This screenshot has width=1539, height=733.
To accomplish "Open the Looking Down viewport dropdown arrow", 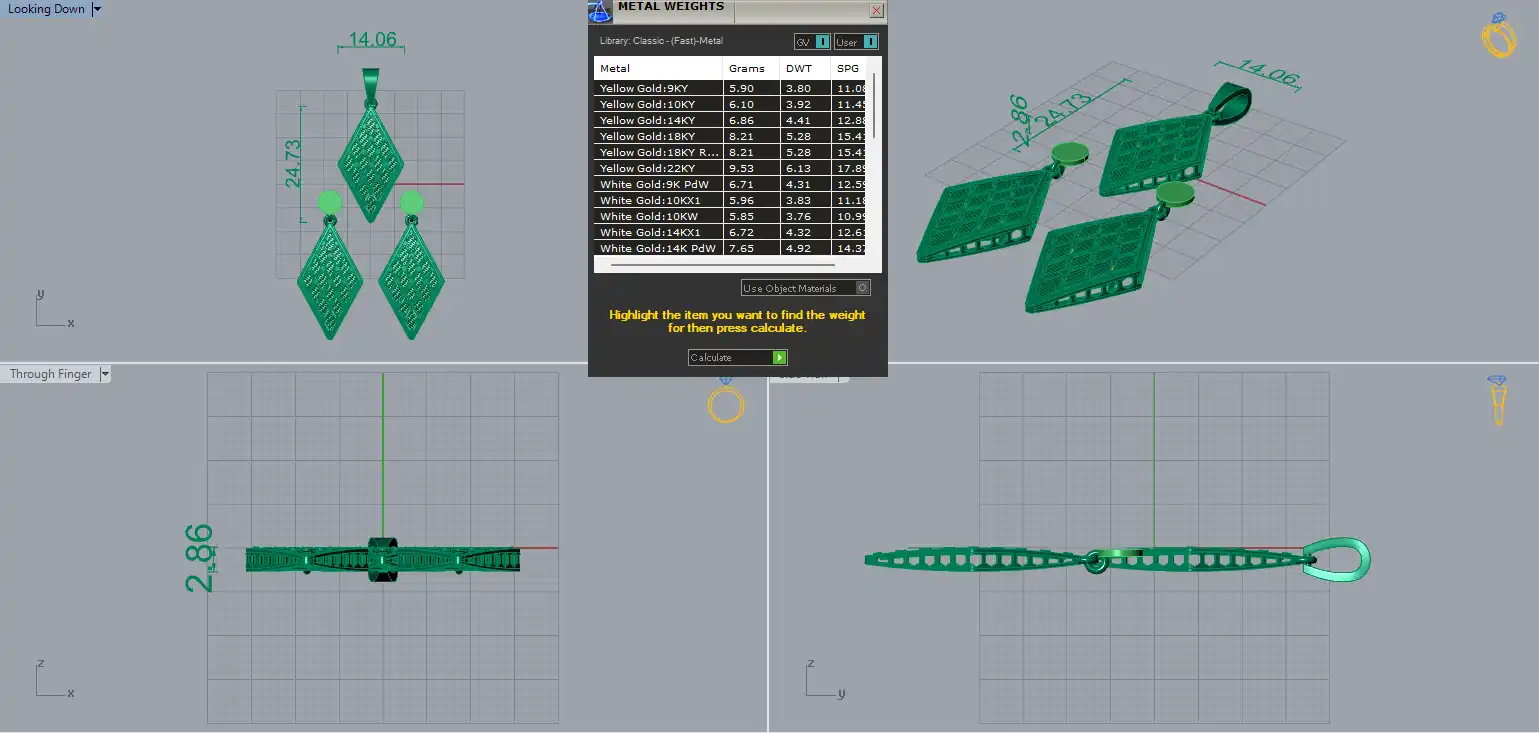I will click(x=97, y=9).
